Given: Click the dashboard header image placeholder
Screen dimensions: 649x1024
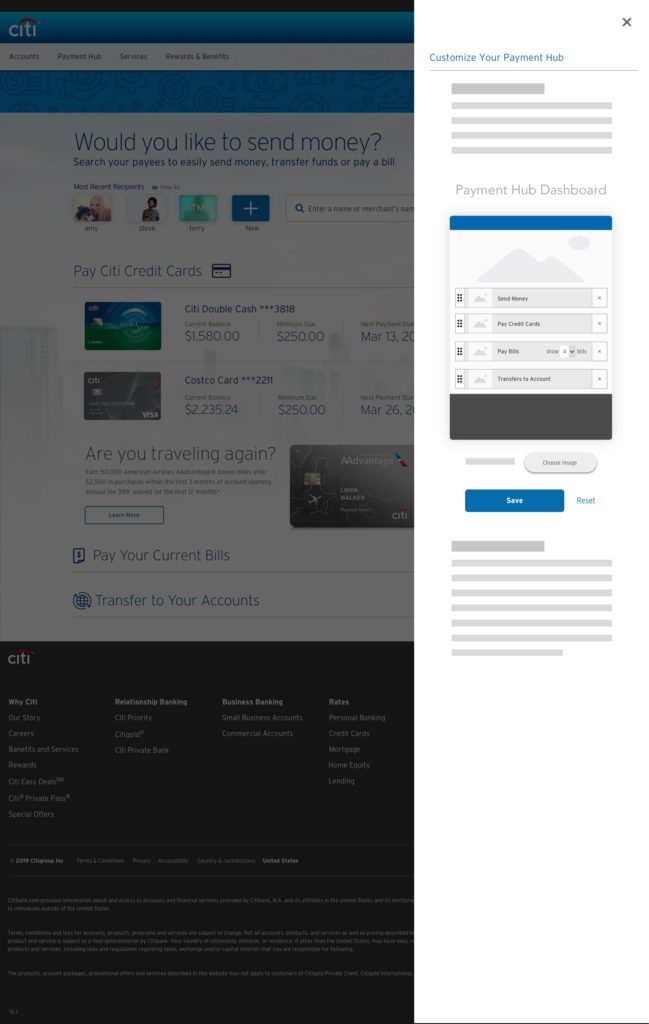Looking at the screenshot, I should click(531, 258).
